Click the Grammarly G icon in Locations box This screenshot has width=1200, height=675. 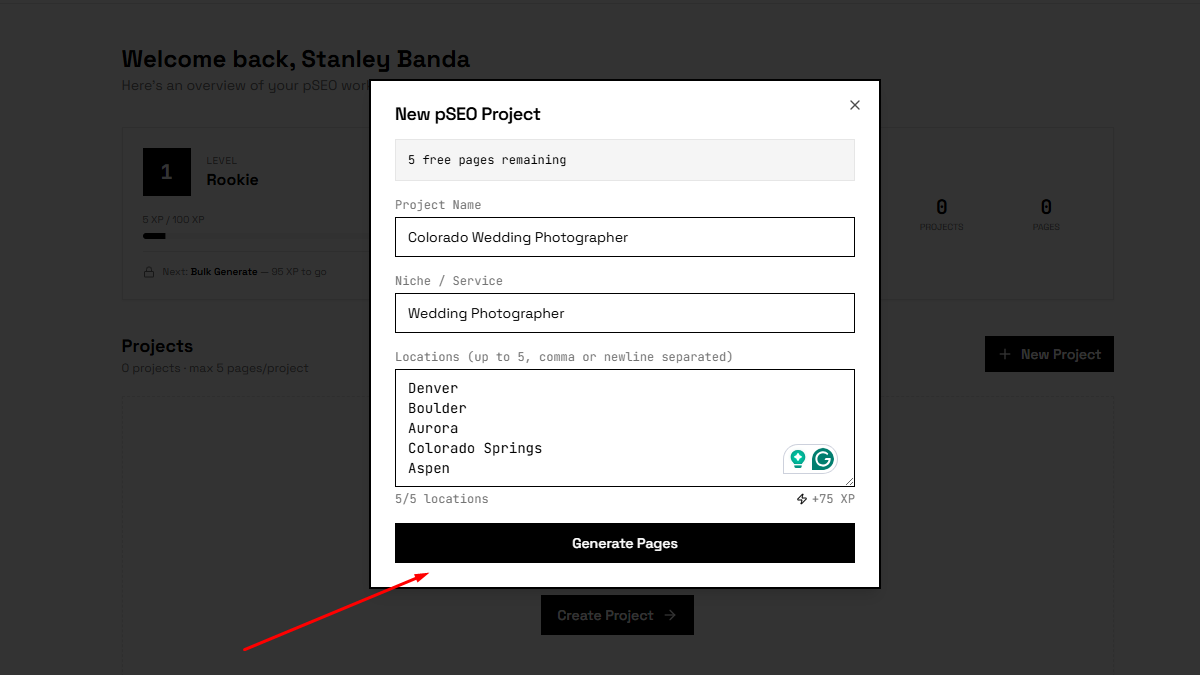click(x=823, y=459)
